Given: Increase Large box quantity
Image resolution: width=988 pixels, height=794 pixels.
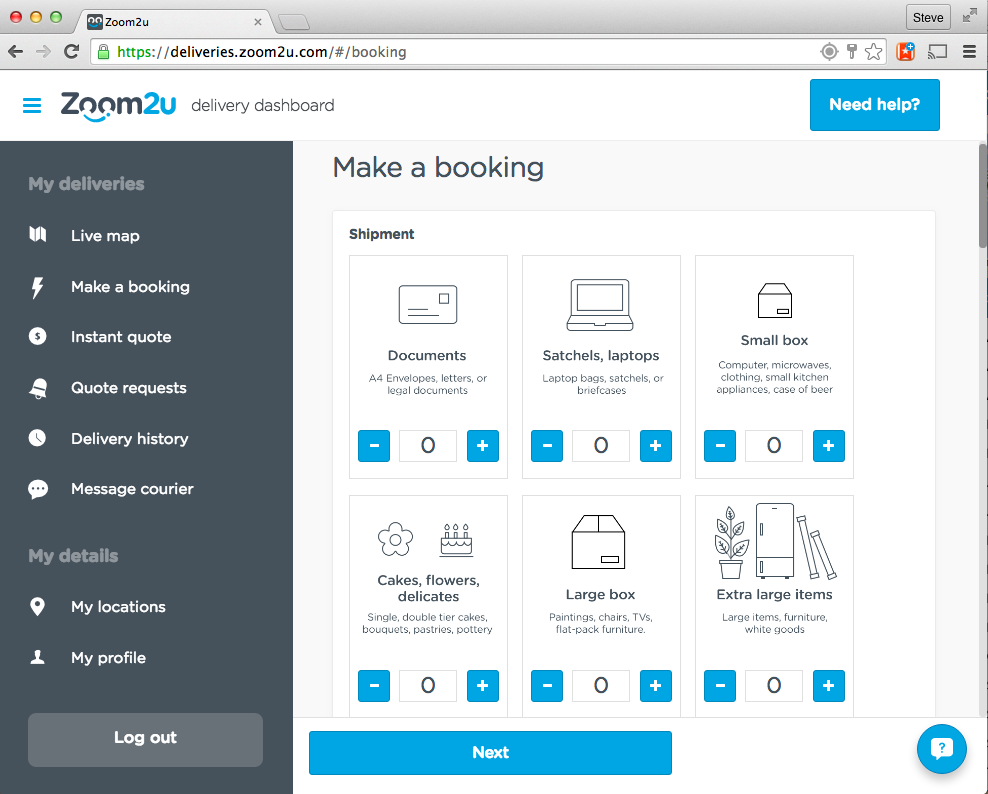Looking at the screenshot, I should [x=656, y=686].
